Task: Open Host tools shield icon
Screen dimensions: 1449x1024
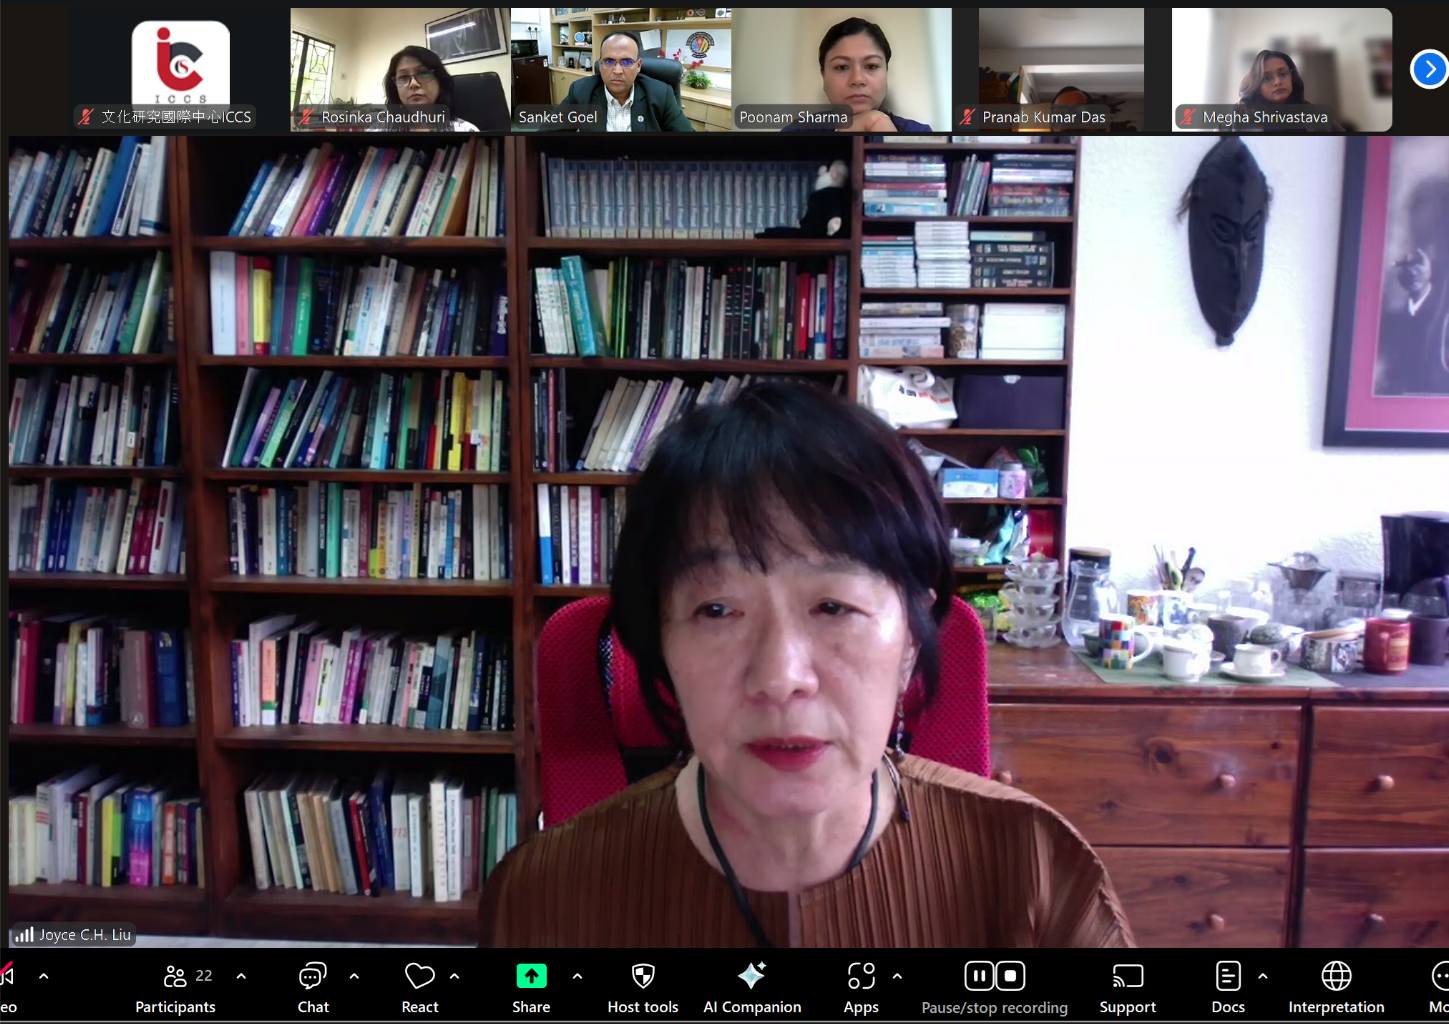Action: coord(643,987)
